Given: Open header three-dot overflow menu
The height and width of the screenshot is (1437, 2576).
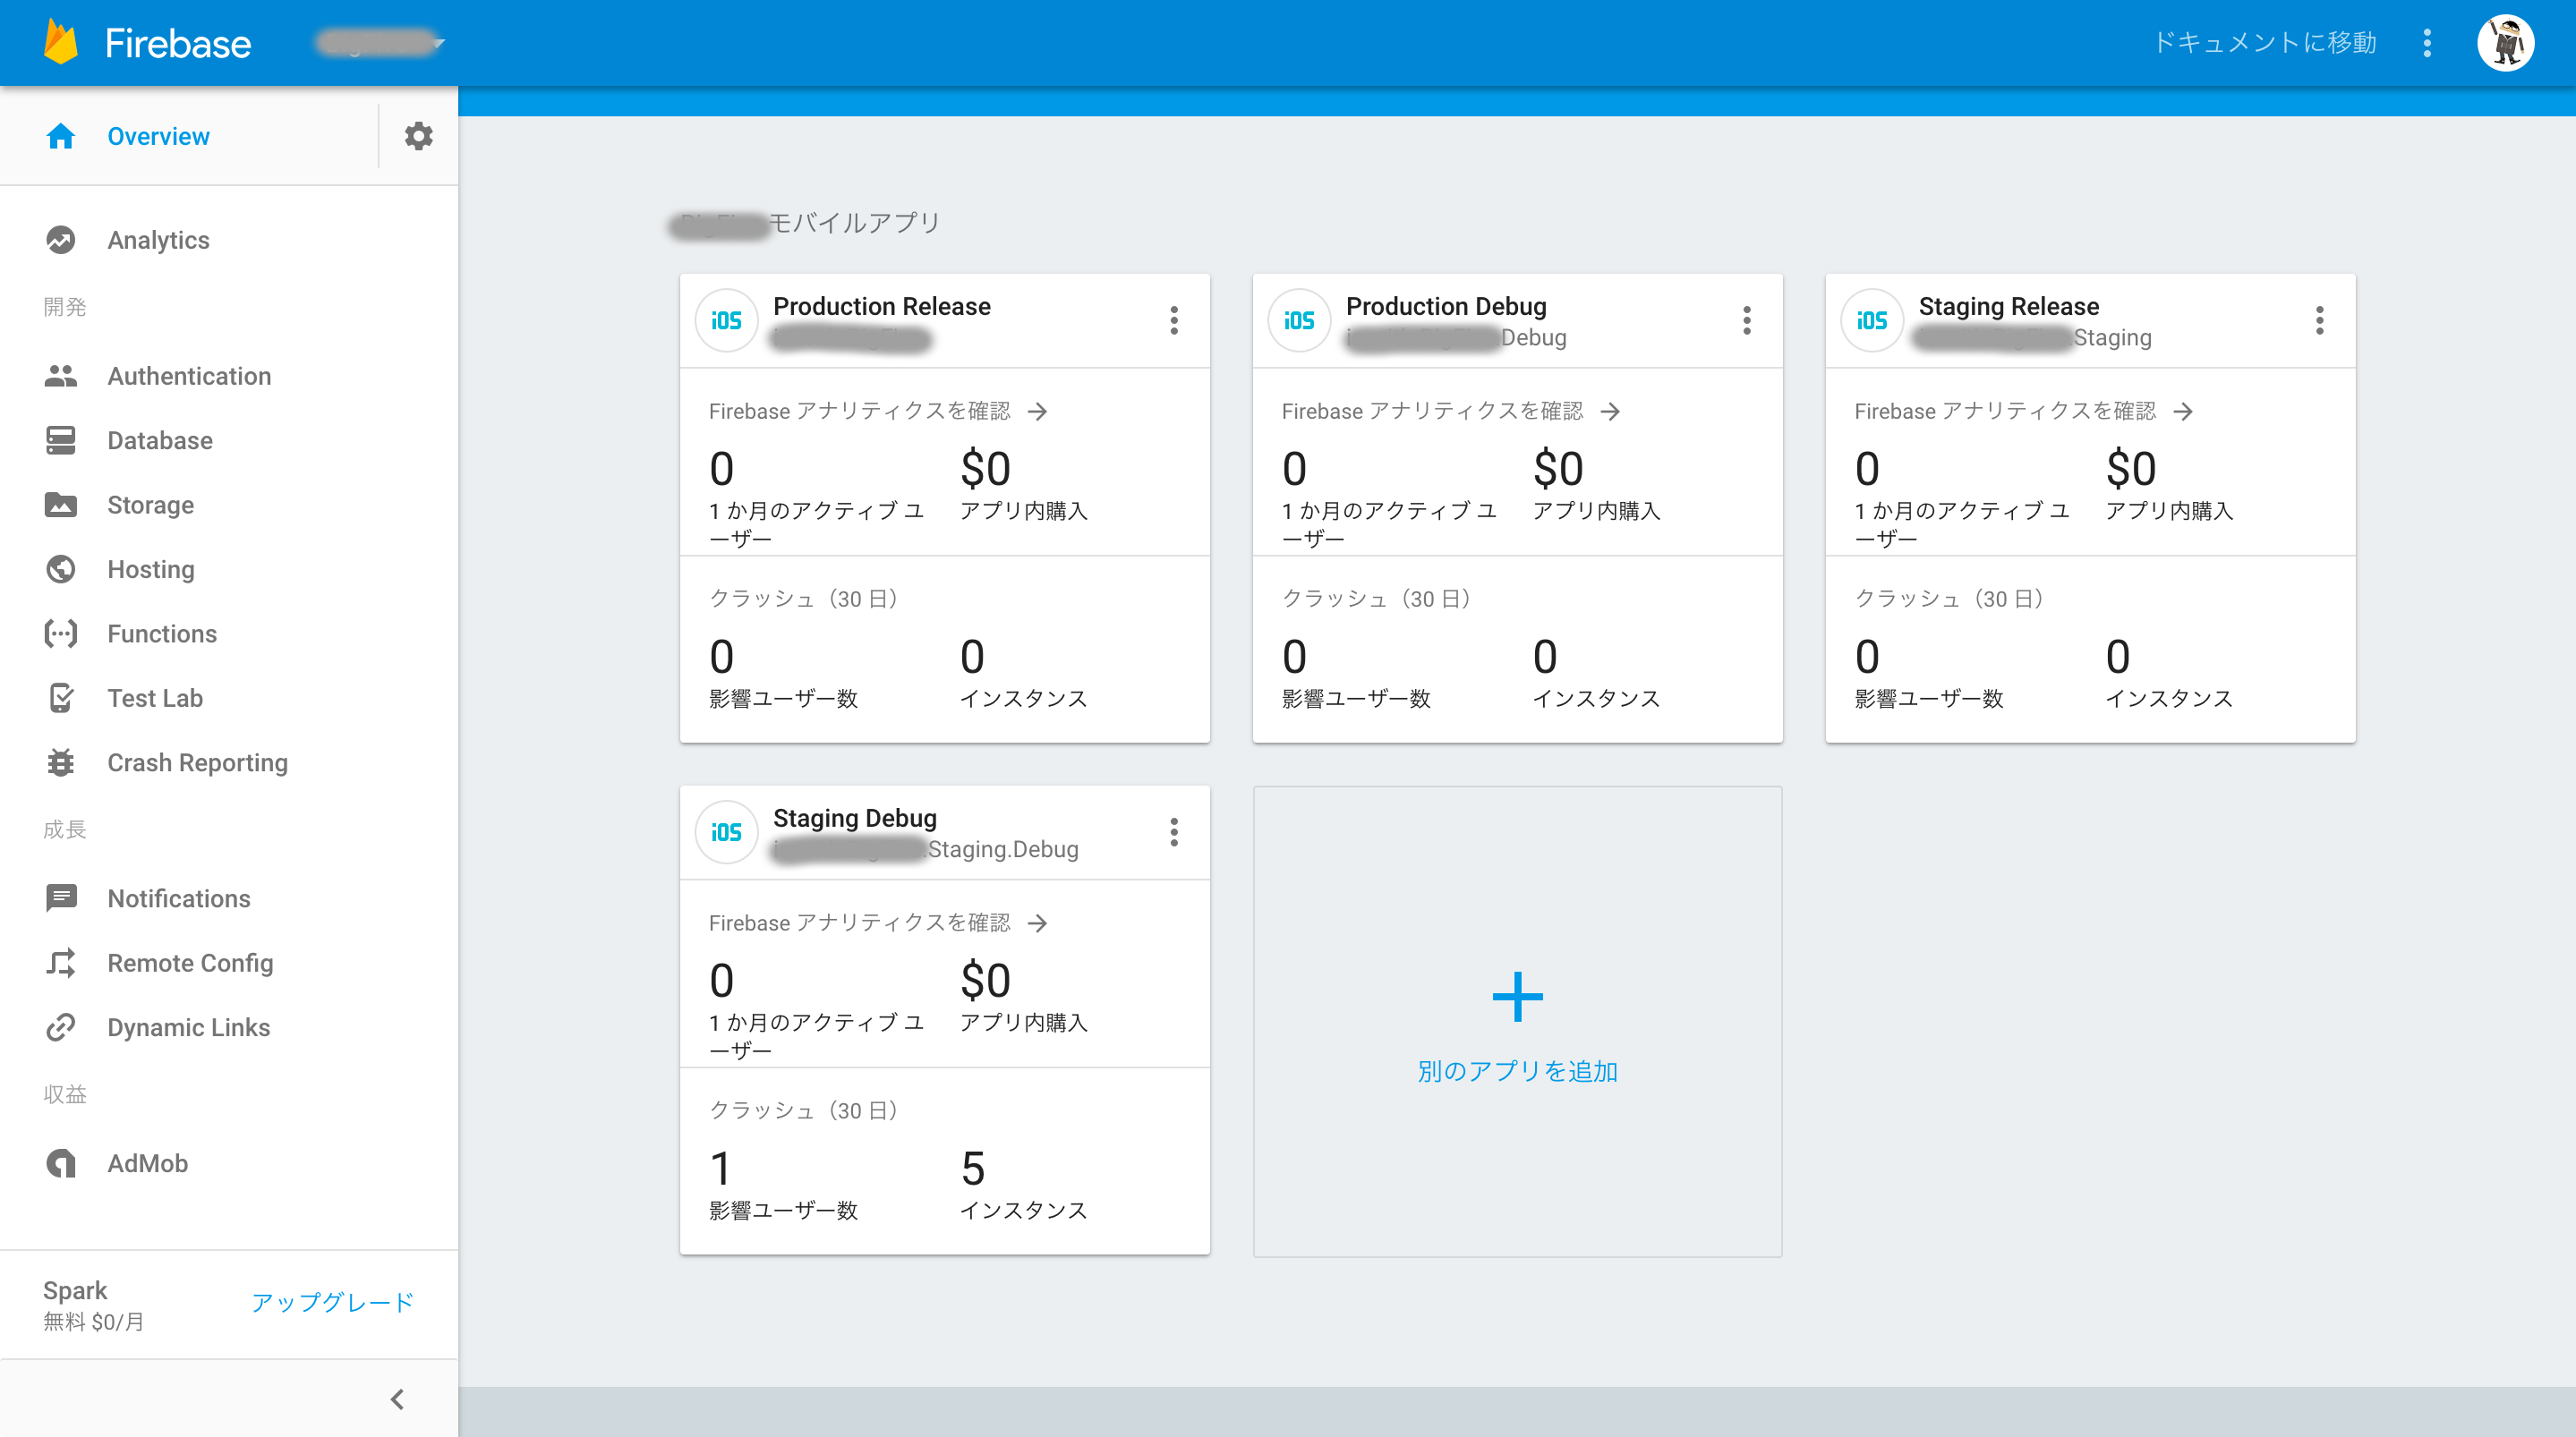Looking at the screenshot, I should coord(2427,43).
